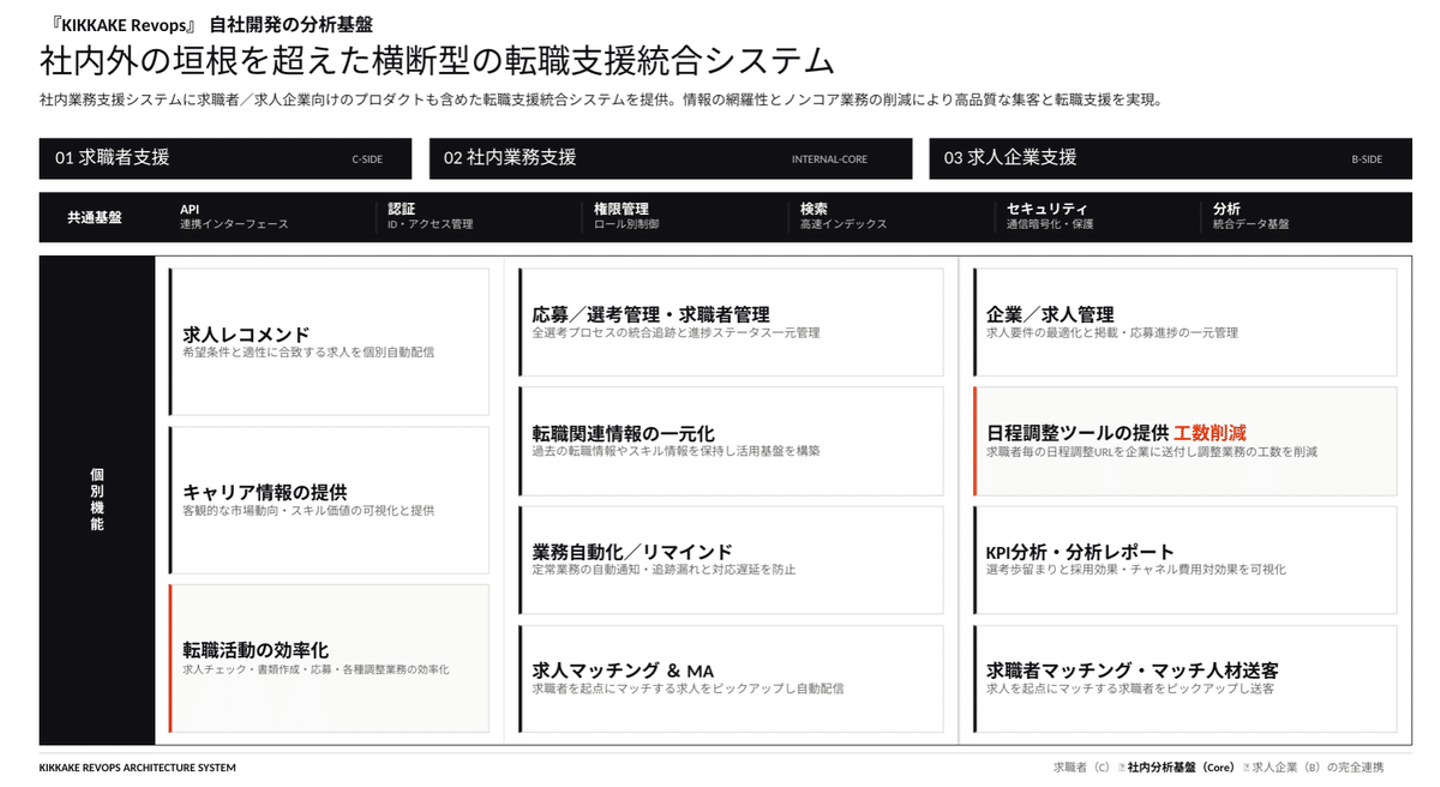Click the description 希望条件と適性に合致する求人を個別自動配信
Screen dimensions: 1440x787
coord(308,352)
